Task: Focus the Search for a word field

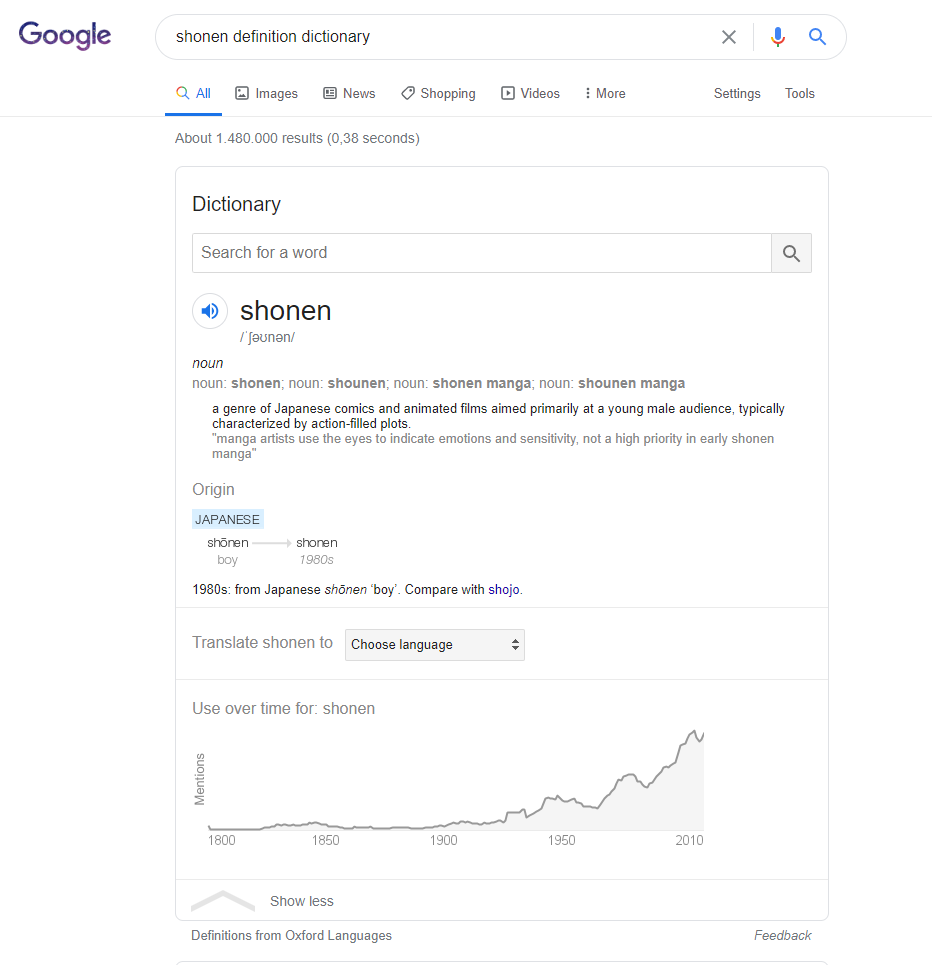Action: [x=481, y=253]
